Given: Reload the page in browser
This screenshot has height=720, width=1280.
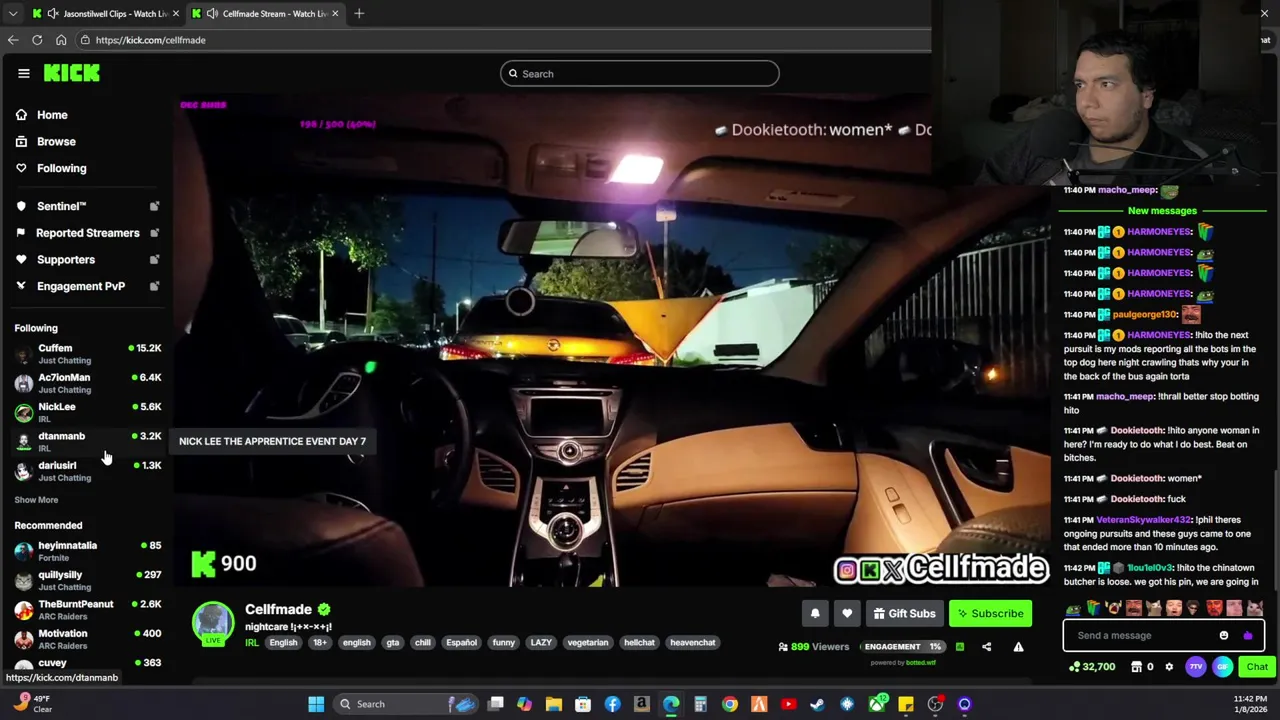Looking at the screenshot, I should (37, 40).
